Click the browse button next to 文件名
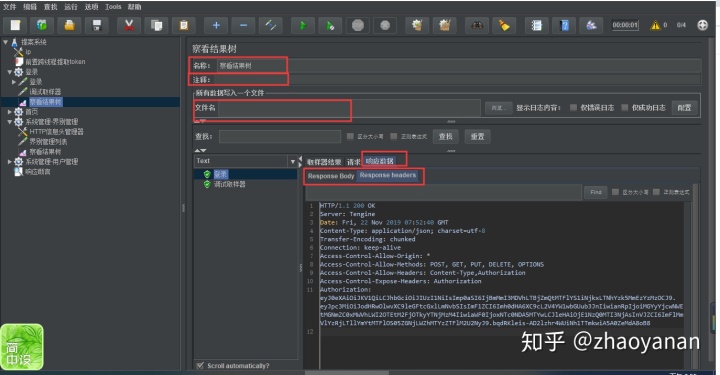The height and width of the screenshot is (375, 720). [x=498, y=108]
